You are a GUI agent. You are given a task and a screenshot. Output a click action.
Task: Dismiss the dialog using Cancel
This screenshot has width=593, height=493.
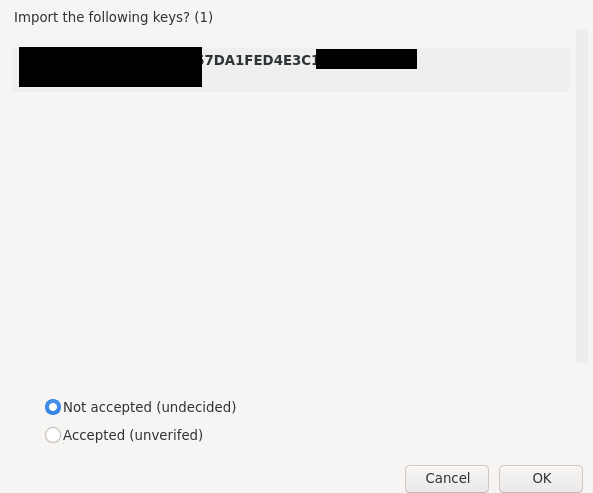pyautogui.click(x=447, y=478)
